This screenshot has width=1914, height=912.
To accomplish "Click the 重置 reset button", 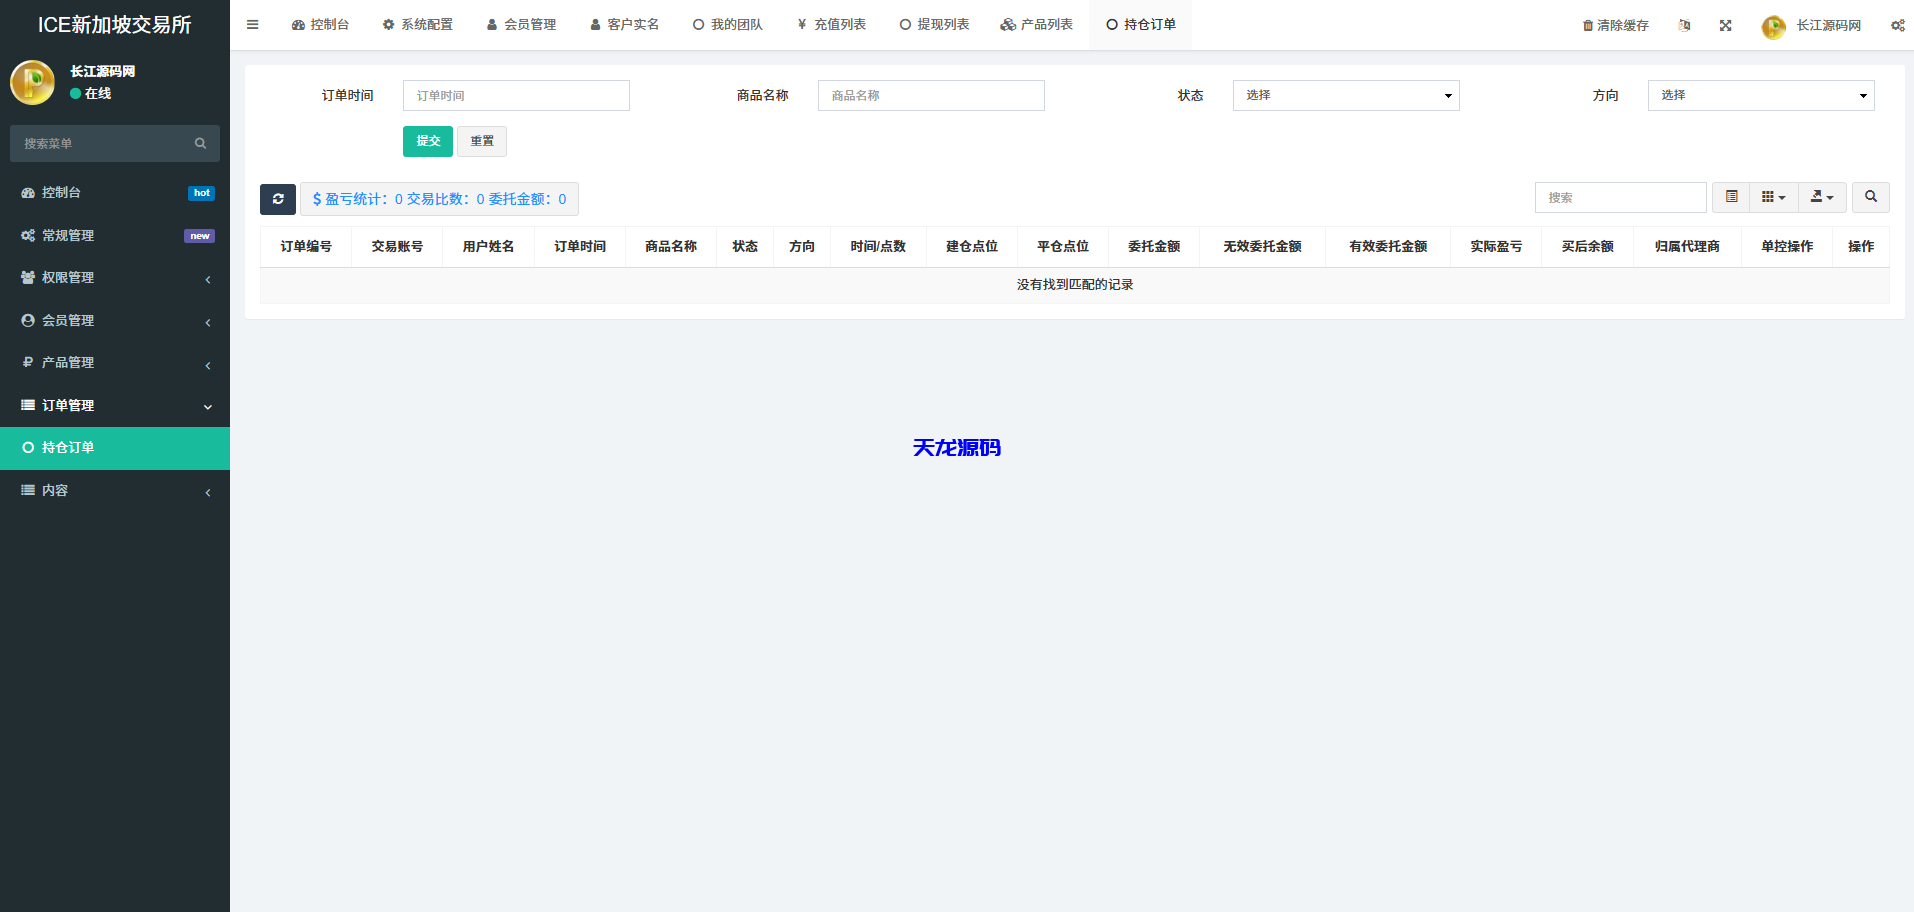I will [481, 141].
